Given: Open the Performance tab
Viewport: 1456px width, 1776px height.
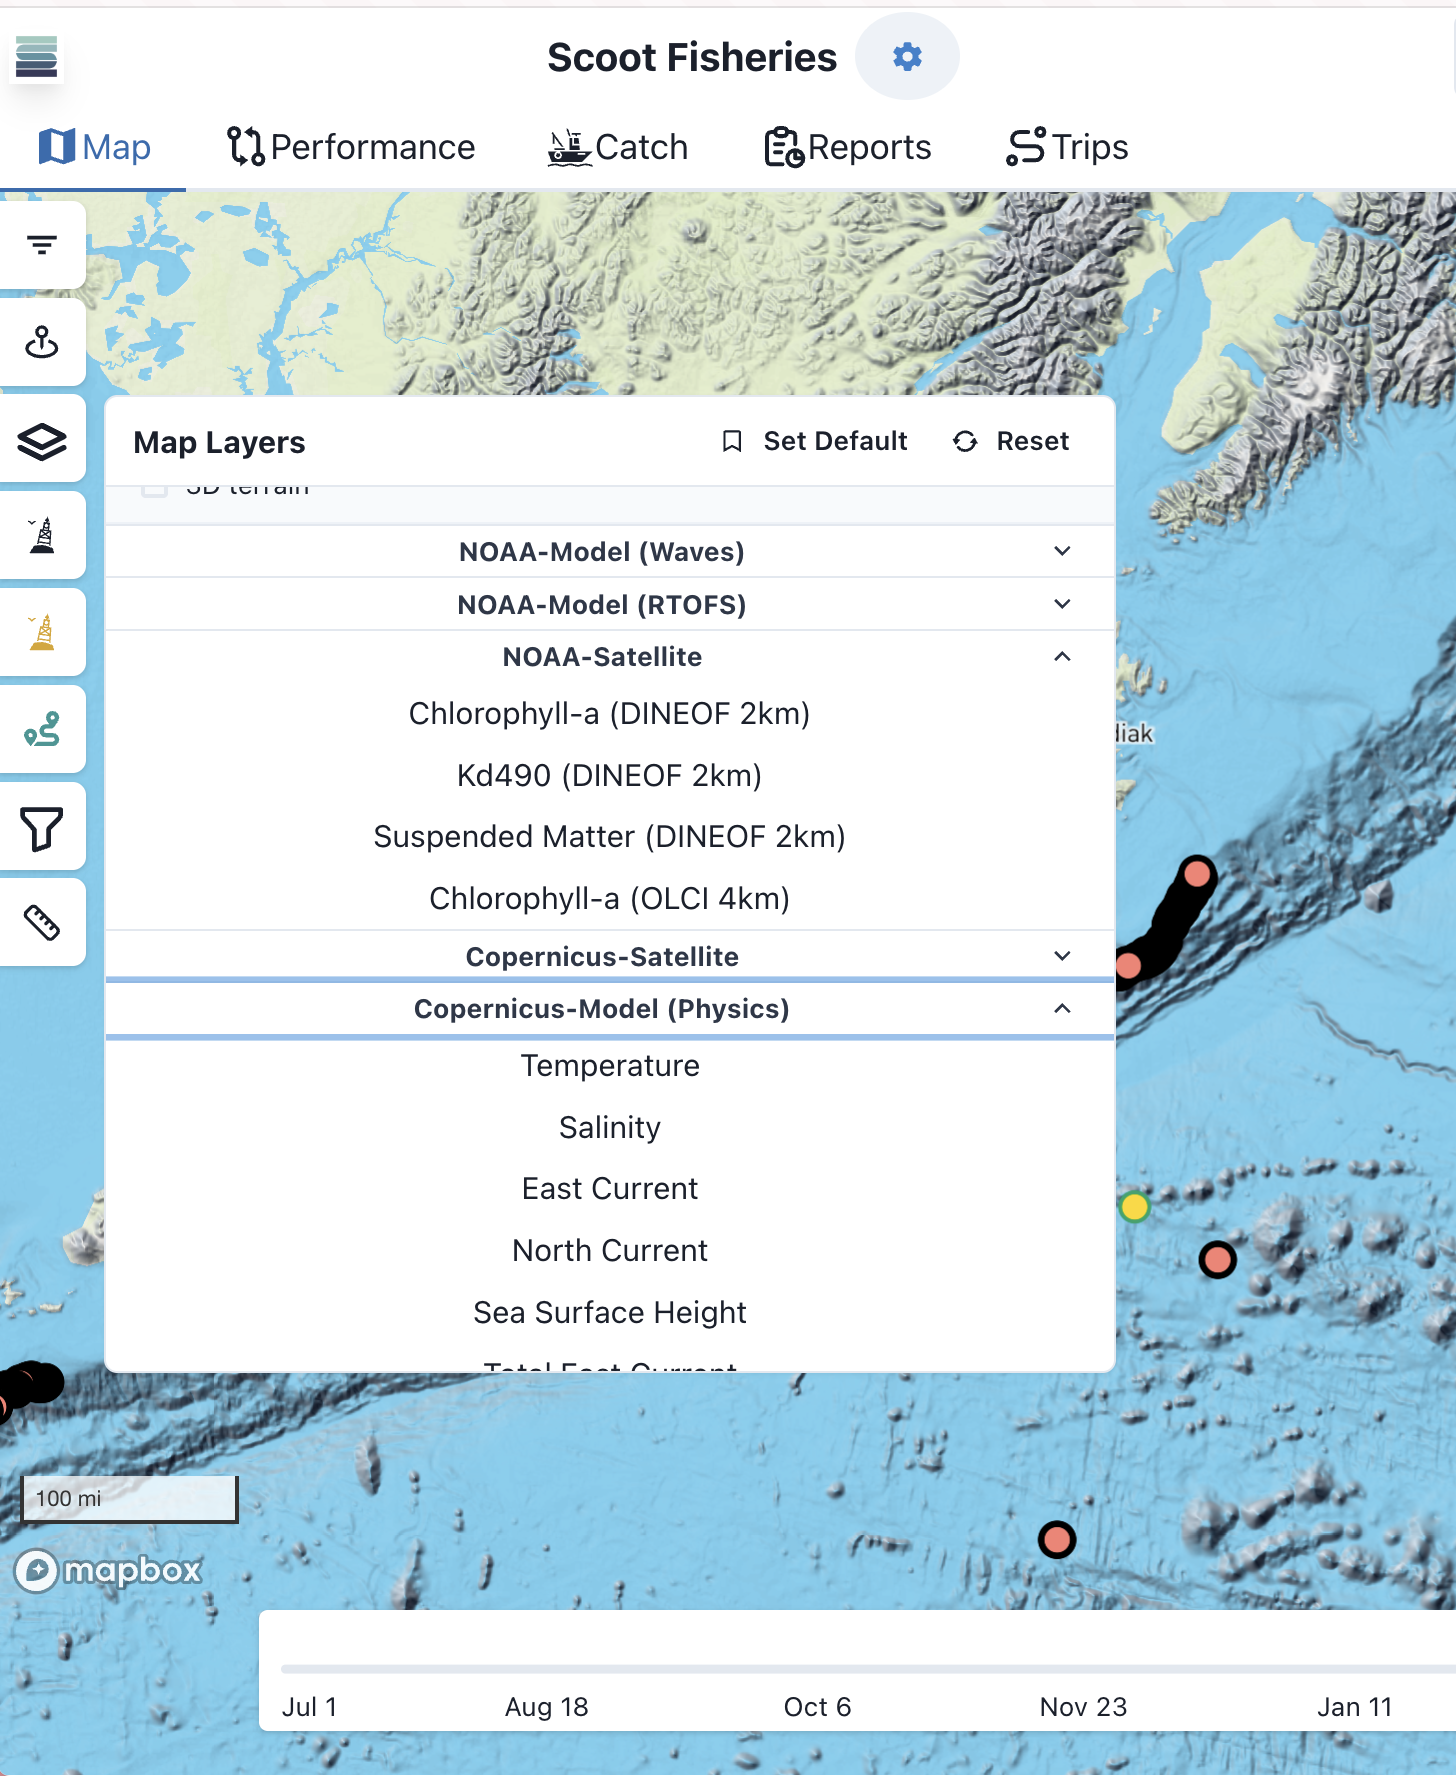Looking at the screenshot, I should 351,147.
